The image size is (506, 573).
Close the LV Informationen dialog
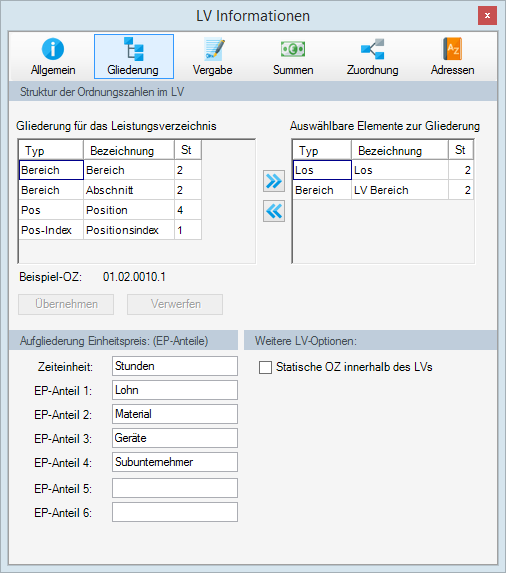point(487,16)
